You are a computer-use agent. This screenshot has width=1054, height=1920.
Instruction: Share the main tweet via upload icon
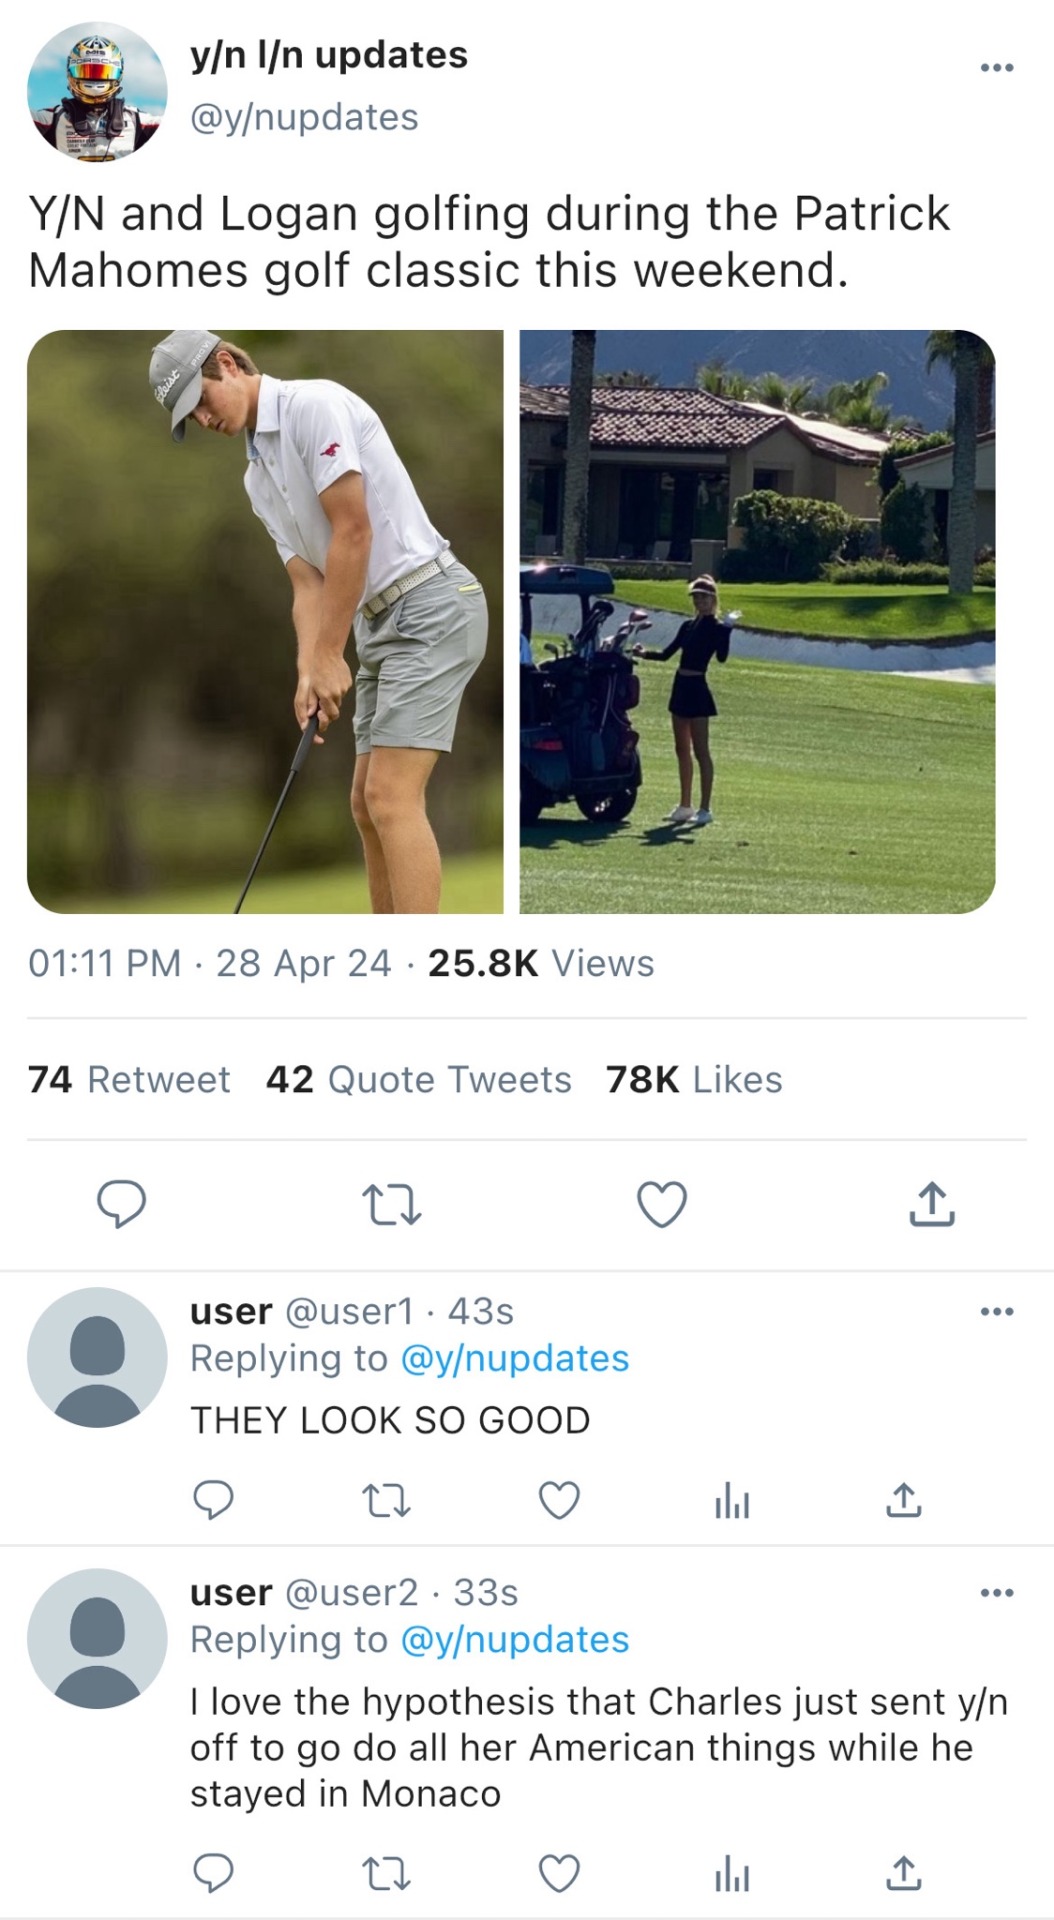pyautogui.click(x=932, y=1203)
